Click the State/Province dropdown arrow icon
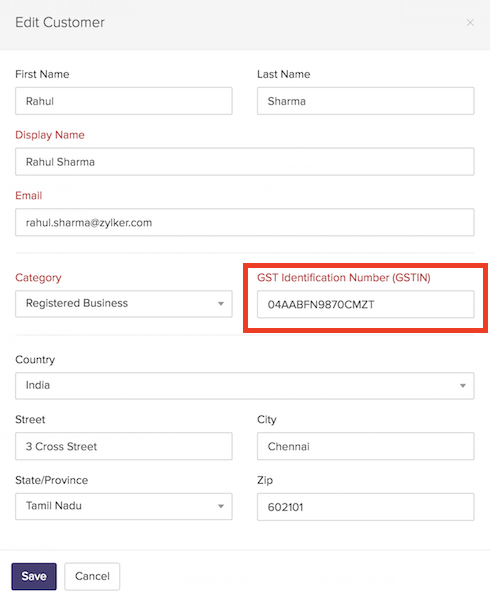Screen dimensions: 490x600 221,506
